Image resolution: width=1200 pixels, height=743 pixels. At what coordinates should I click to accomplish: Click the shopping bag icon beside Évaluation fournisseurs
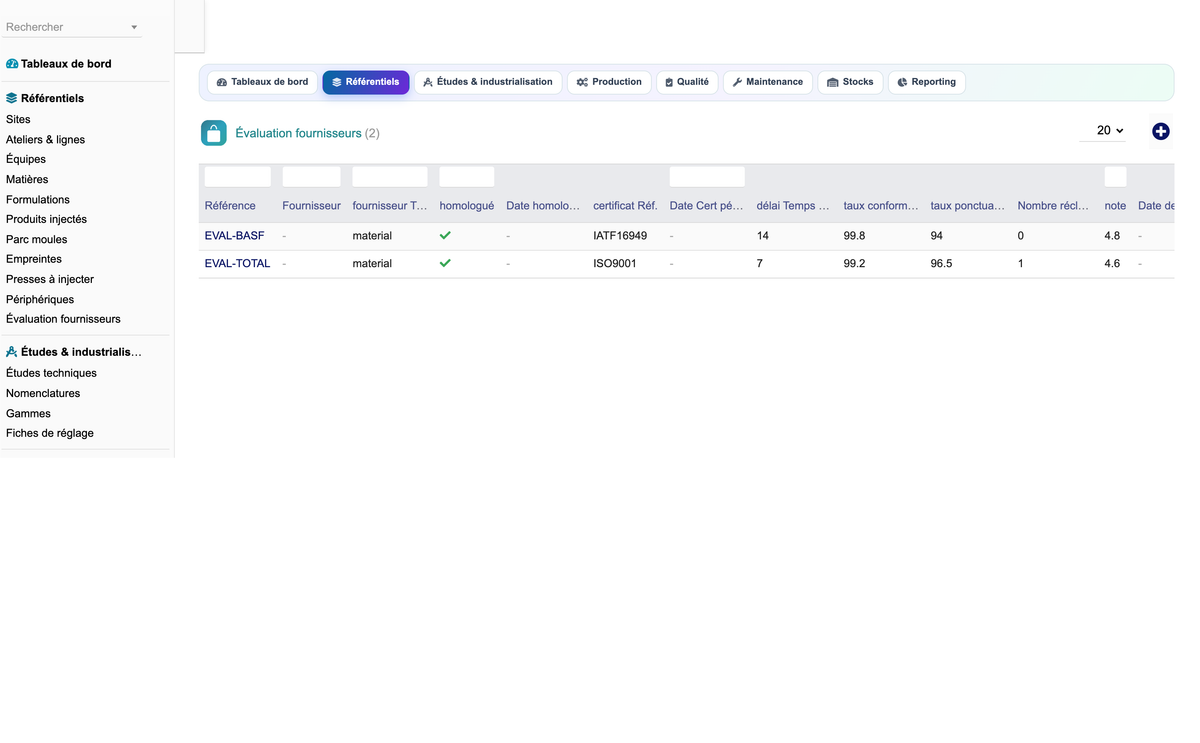pyautogui.click(x=214, y=133)
